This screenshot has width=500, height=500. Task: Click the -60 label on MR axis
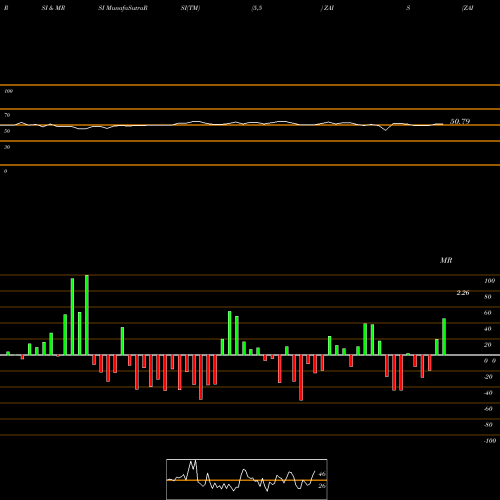click(488, 409)
